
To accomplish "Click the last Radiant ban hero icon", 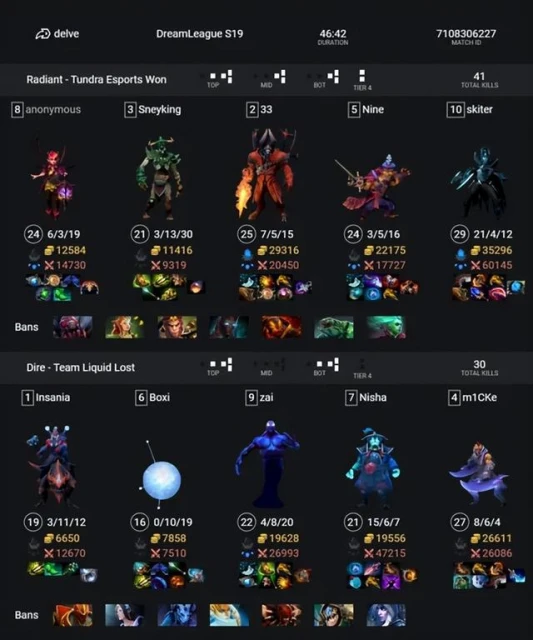I will [386, 327].
